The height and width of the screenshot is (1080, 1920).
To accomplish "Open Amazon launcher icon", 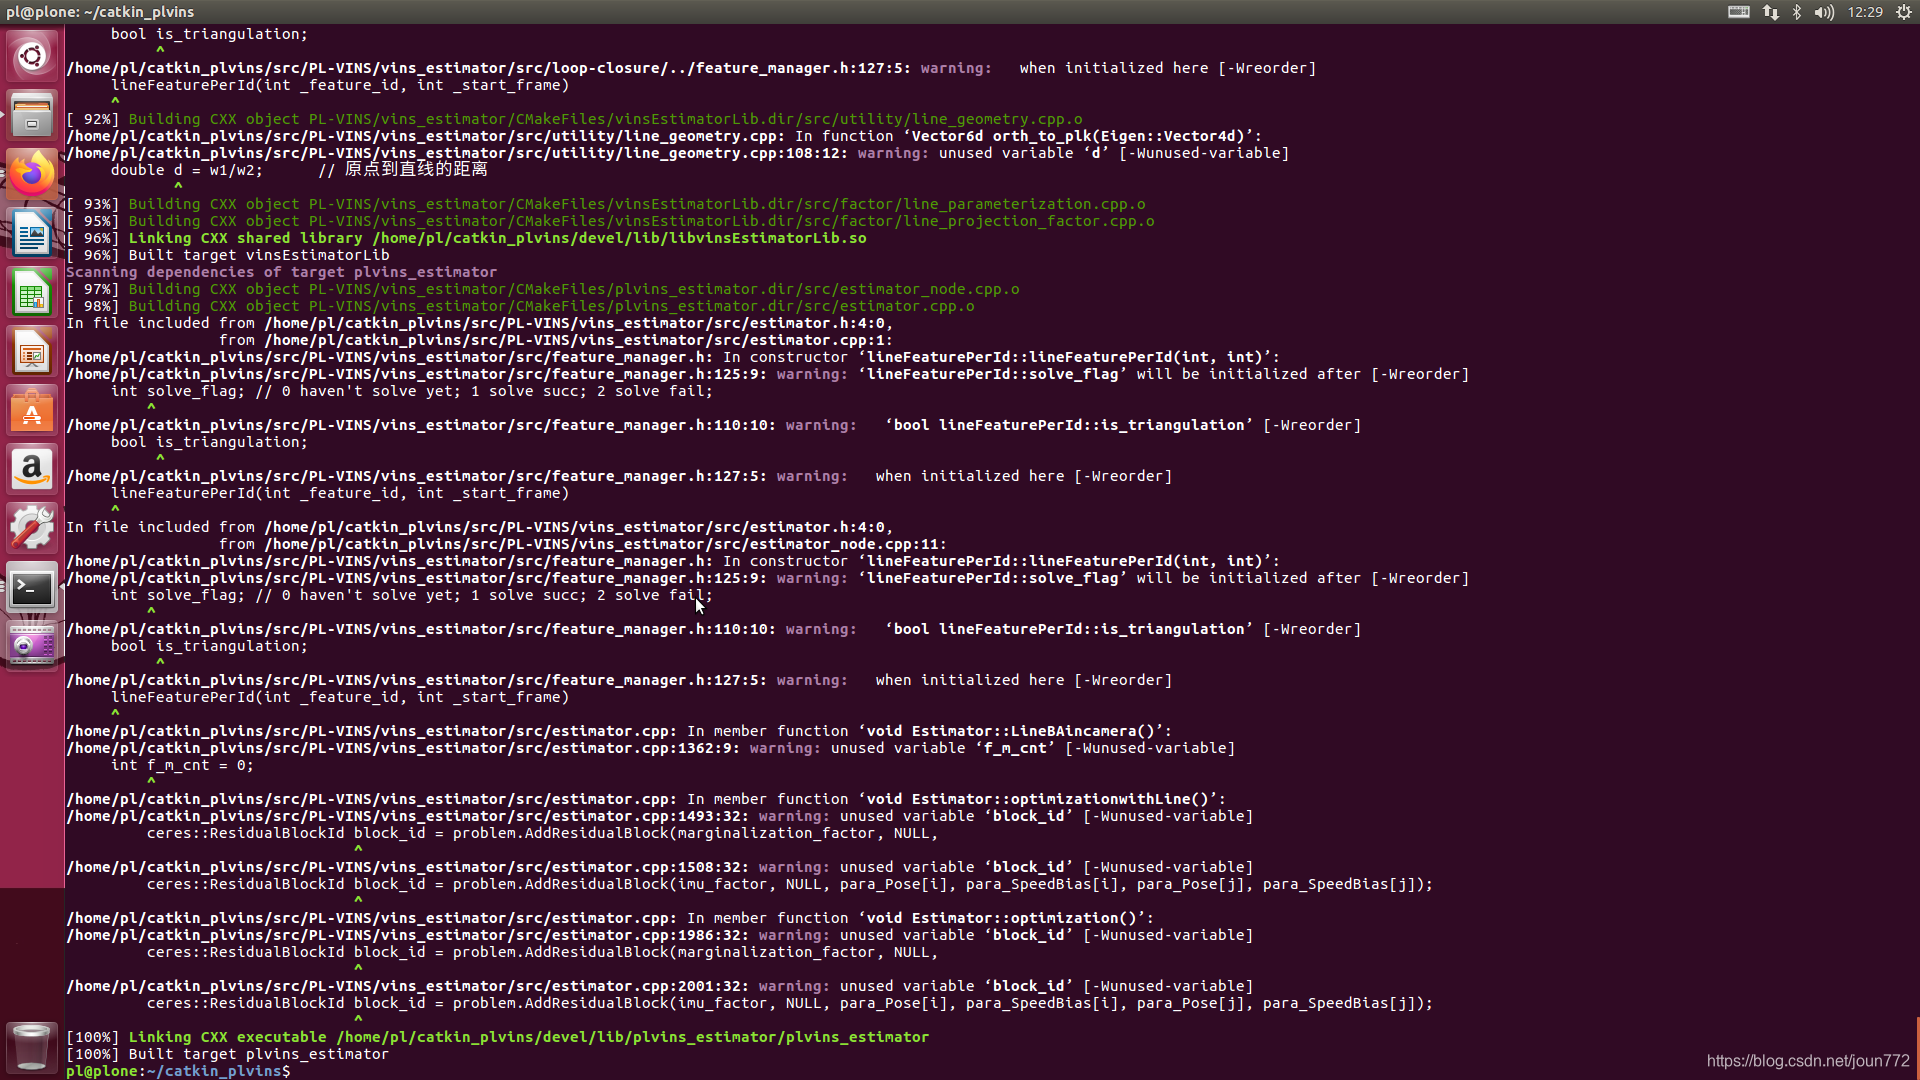I will [x=32, y=470].
